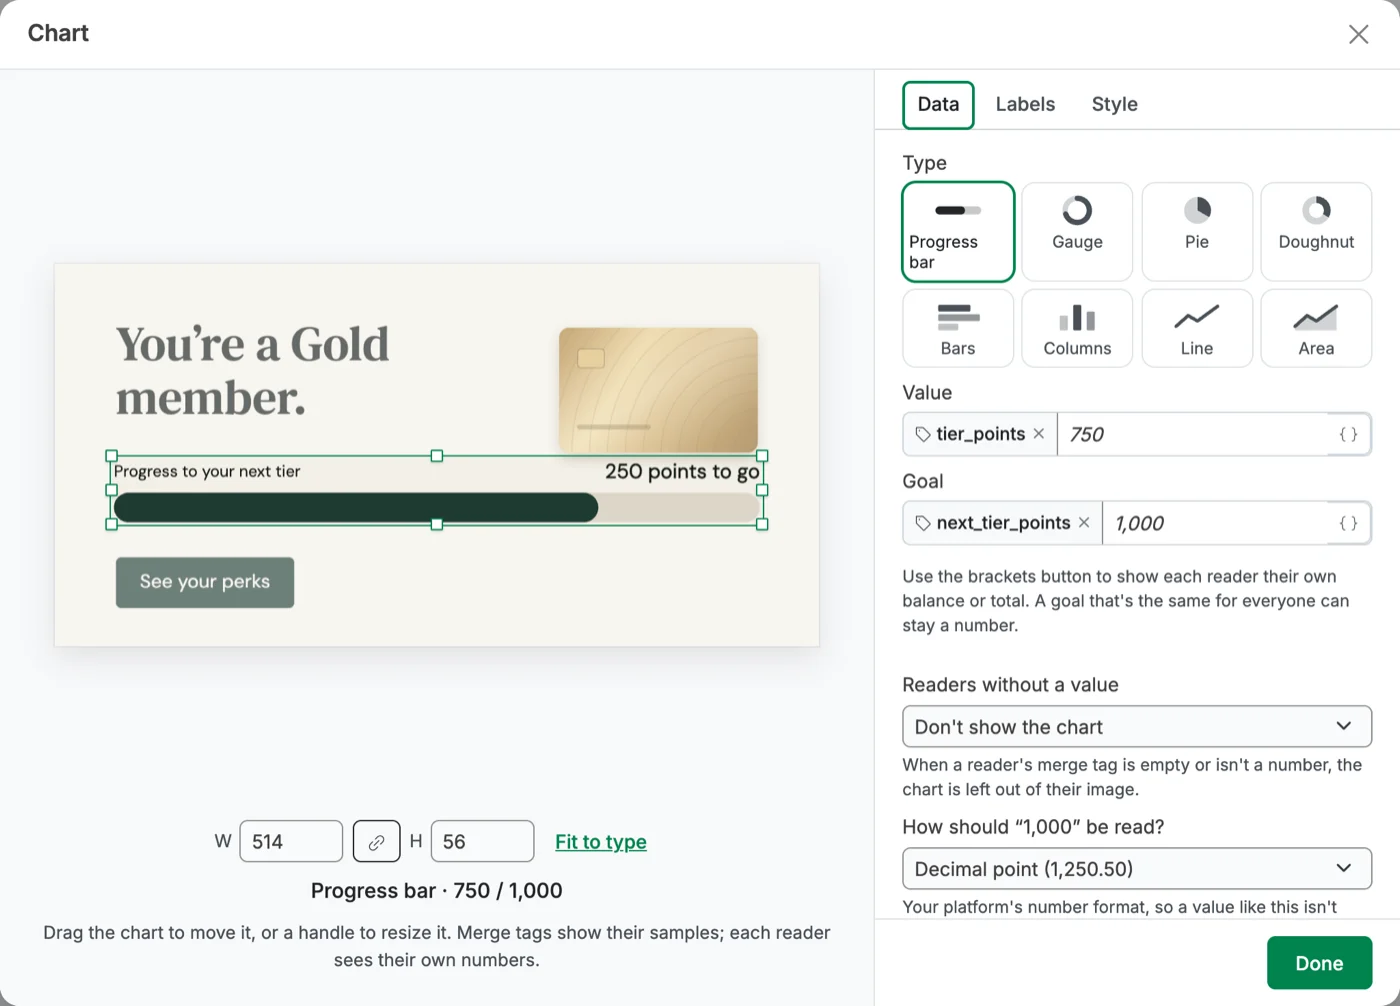
Task: Toggle the aspect ratio link between W and H
Action: pyautogui.click(x=376, y=842)
